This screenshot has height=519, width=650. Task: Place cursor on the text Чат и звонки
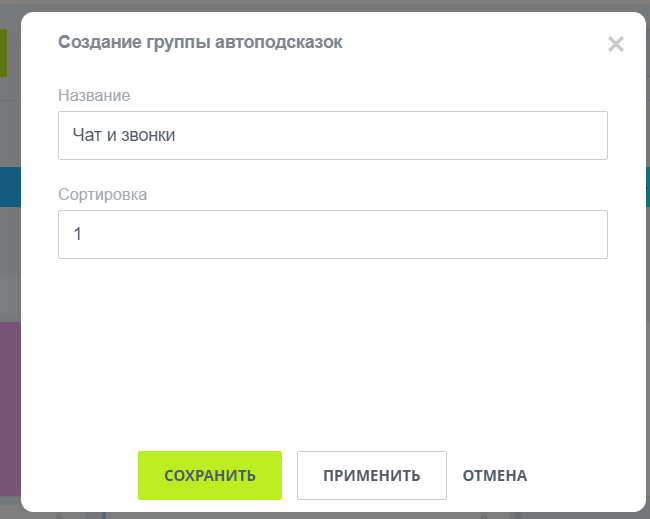[124, 135]
